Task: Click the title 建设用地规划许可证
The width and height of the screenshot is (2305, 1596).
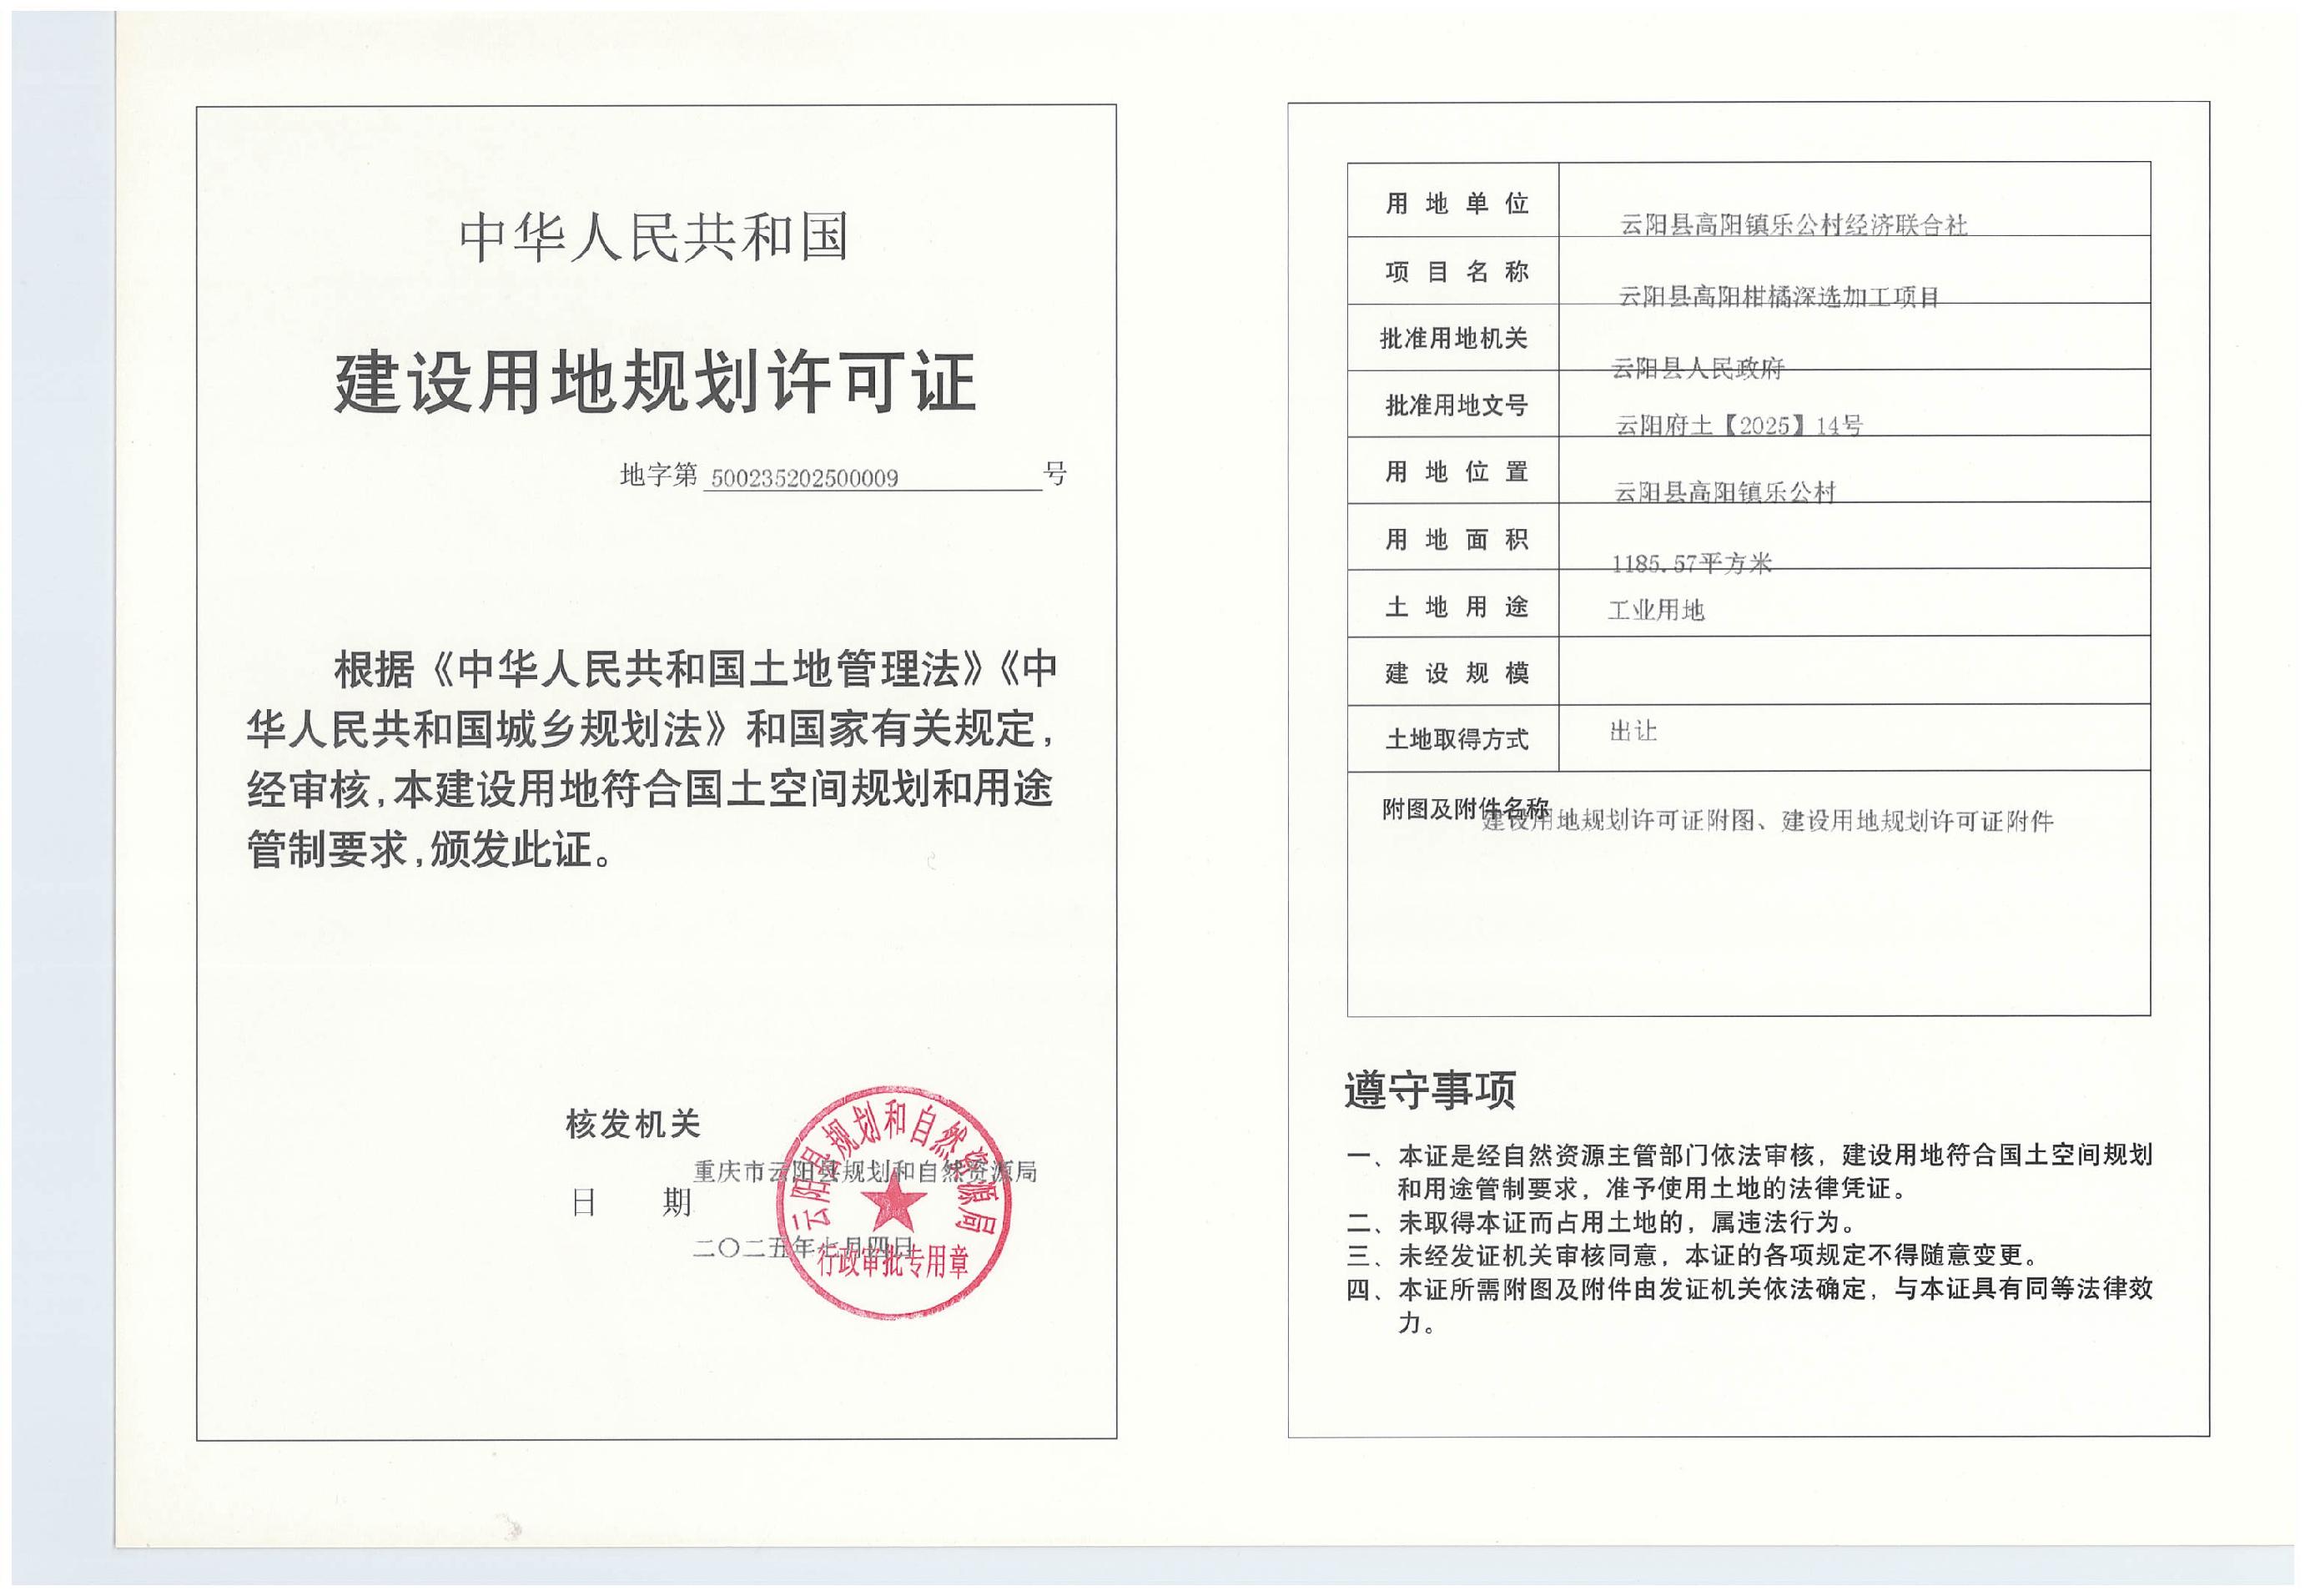Action: 654,382
